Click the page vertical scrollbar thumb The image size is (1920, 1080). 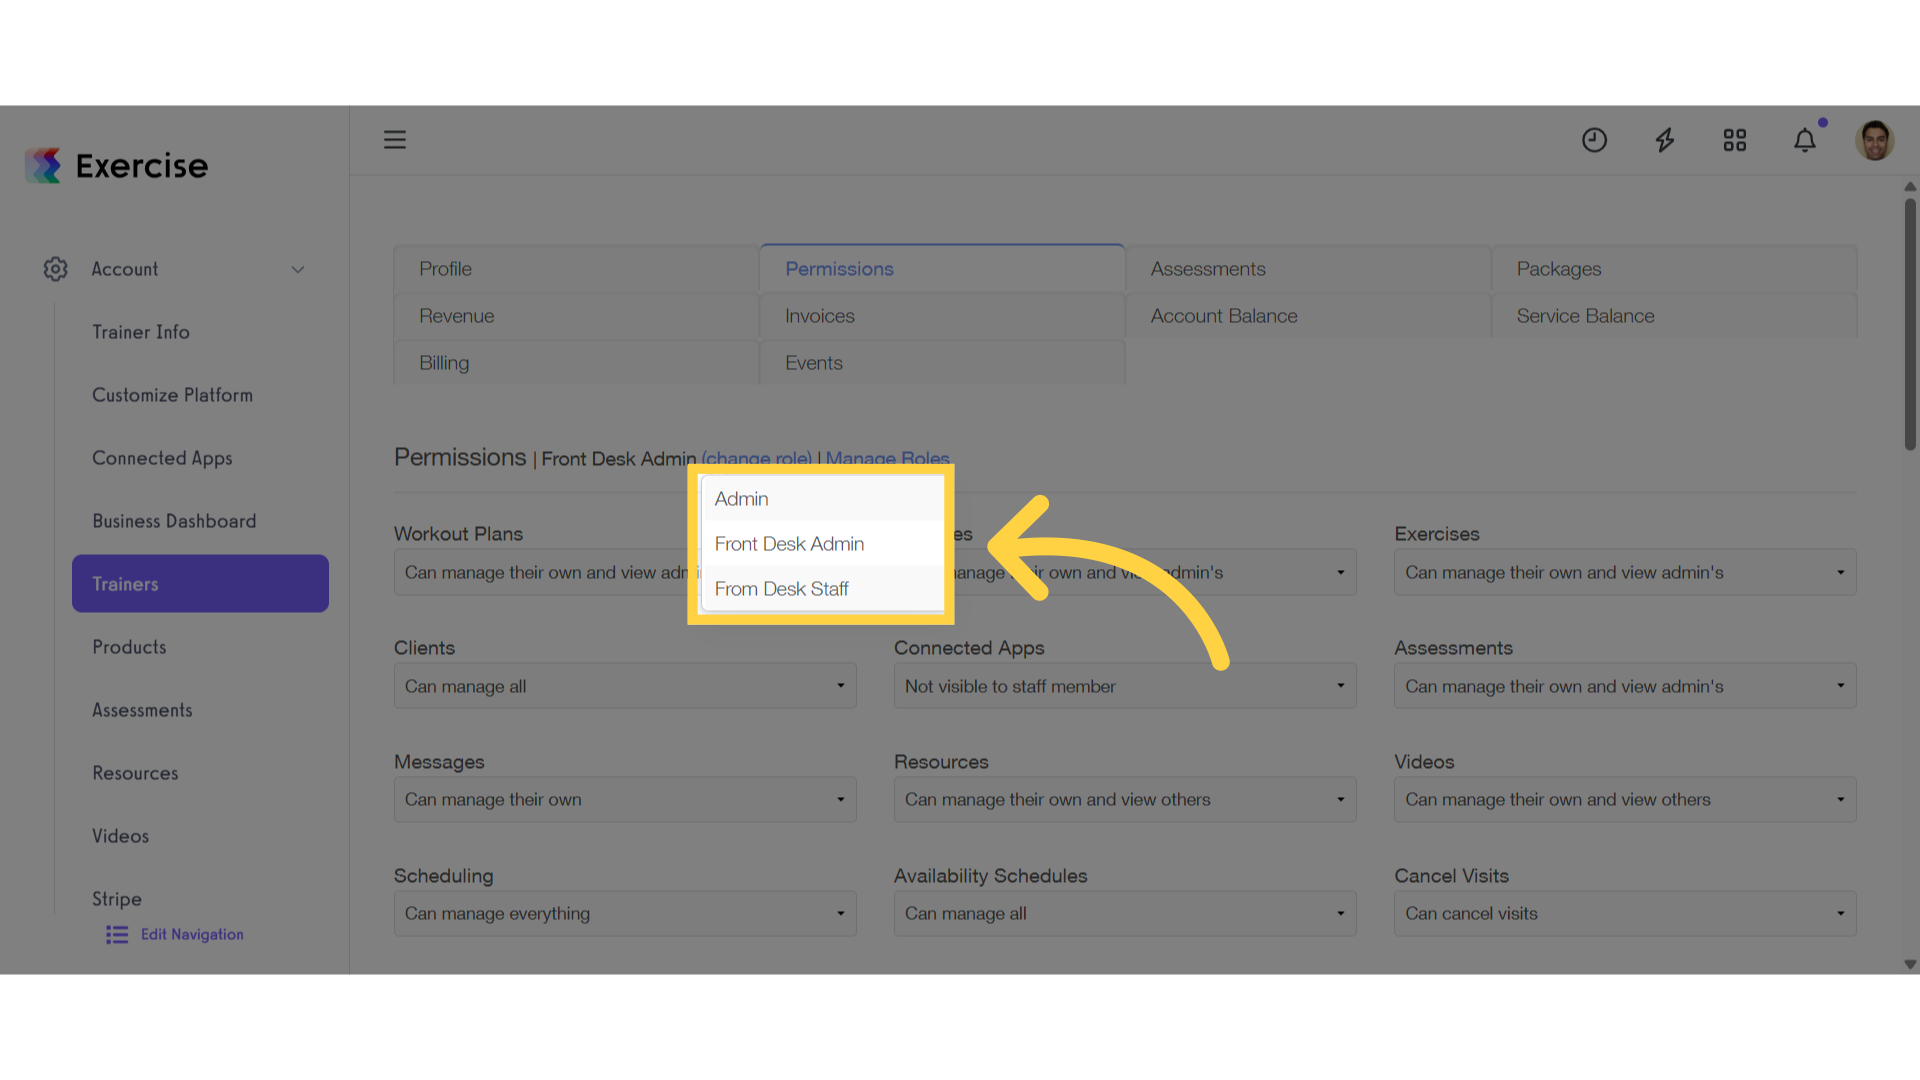(x=1910, y=325)
